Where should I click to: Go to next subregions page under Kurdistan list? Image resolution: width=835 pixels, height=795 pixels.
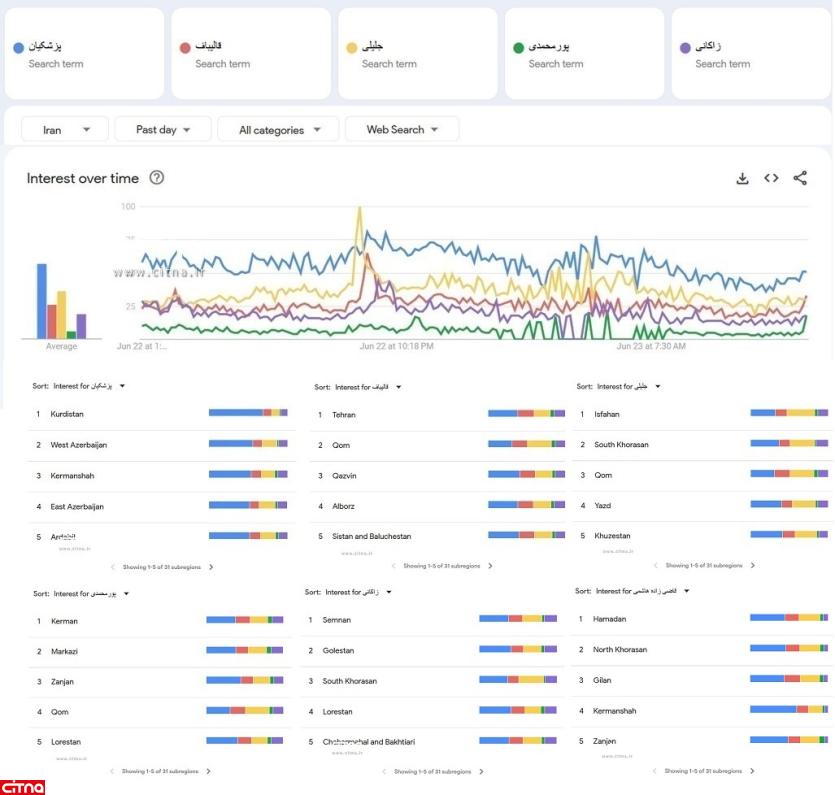pos(211,567)
